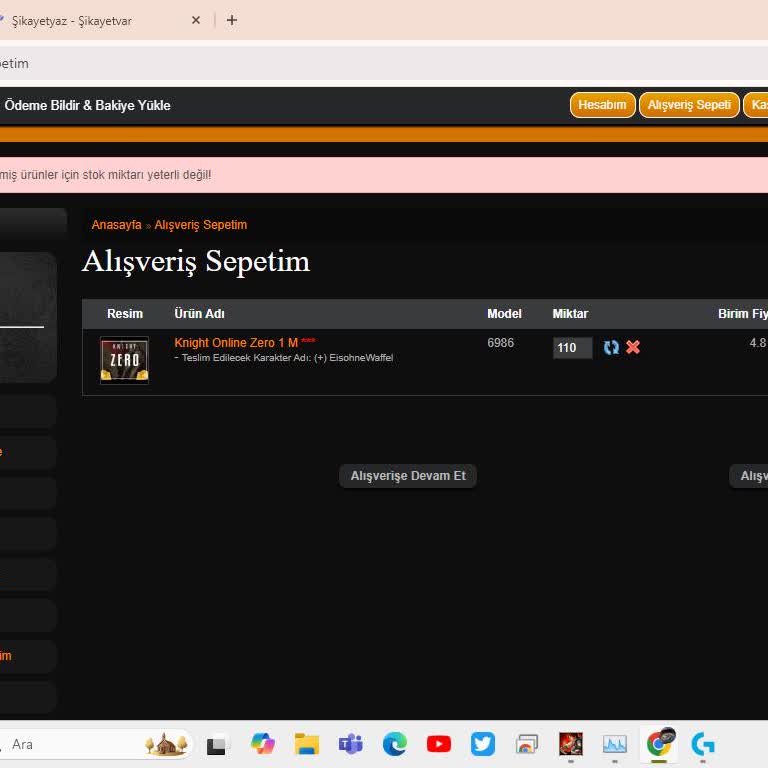Click the Knight Online game taskbar icon
The height and width of the screenshot is (768, 768).
pyautogui.click(x=571, y=744)
